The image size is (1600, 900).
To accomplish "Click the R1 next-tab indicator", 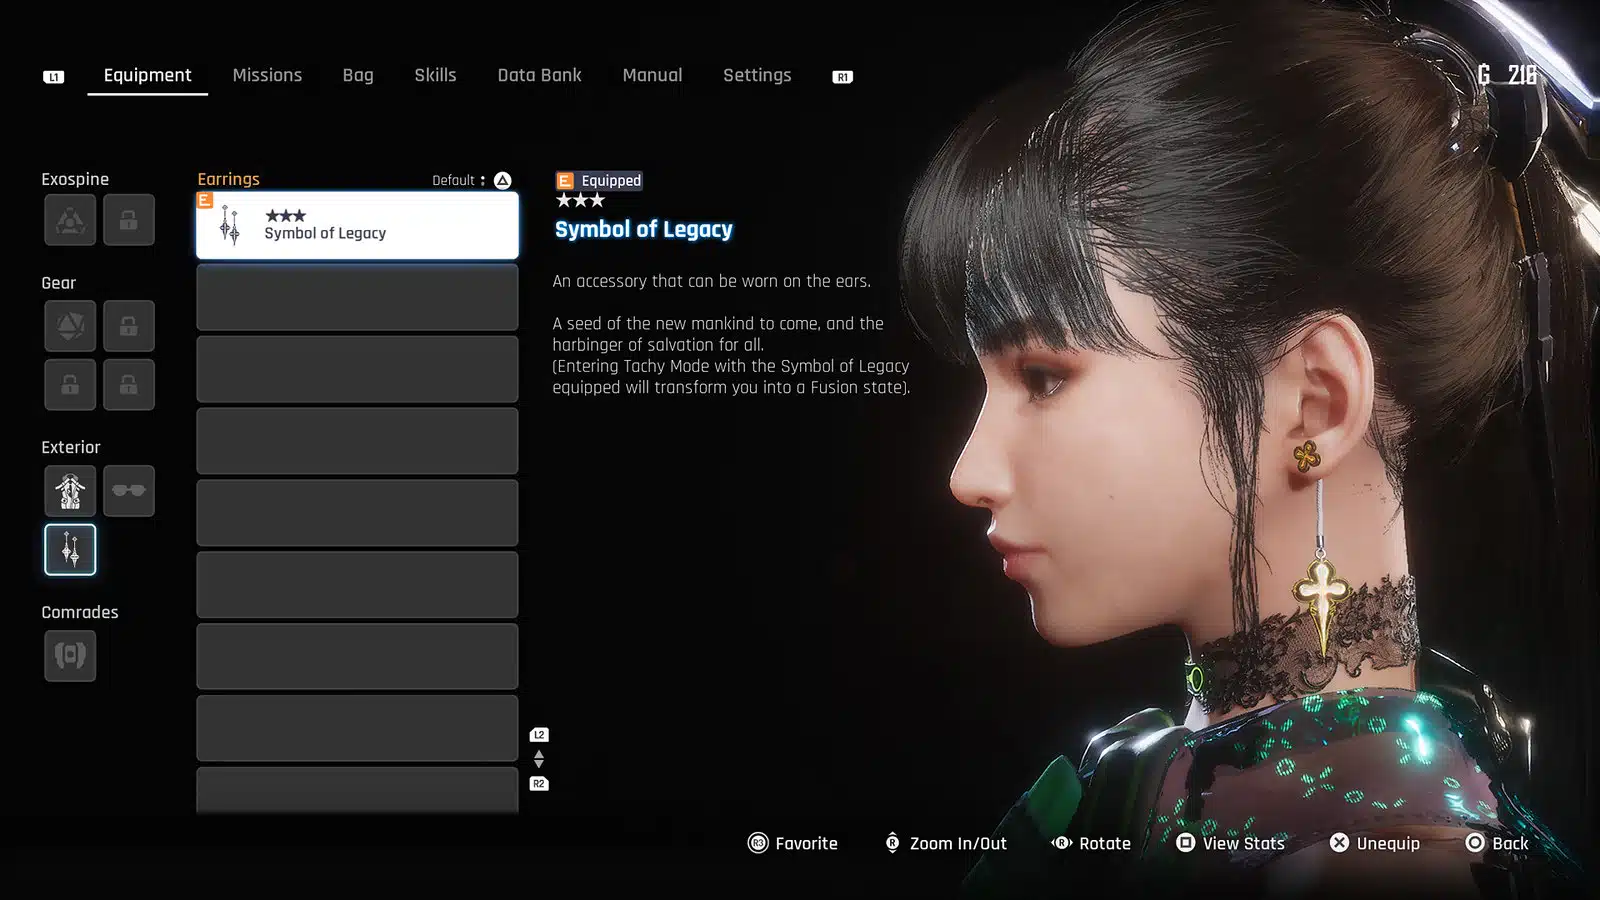I will coord(842,77).
